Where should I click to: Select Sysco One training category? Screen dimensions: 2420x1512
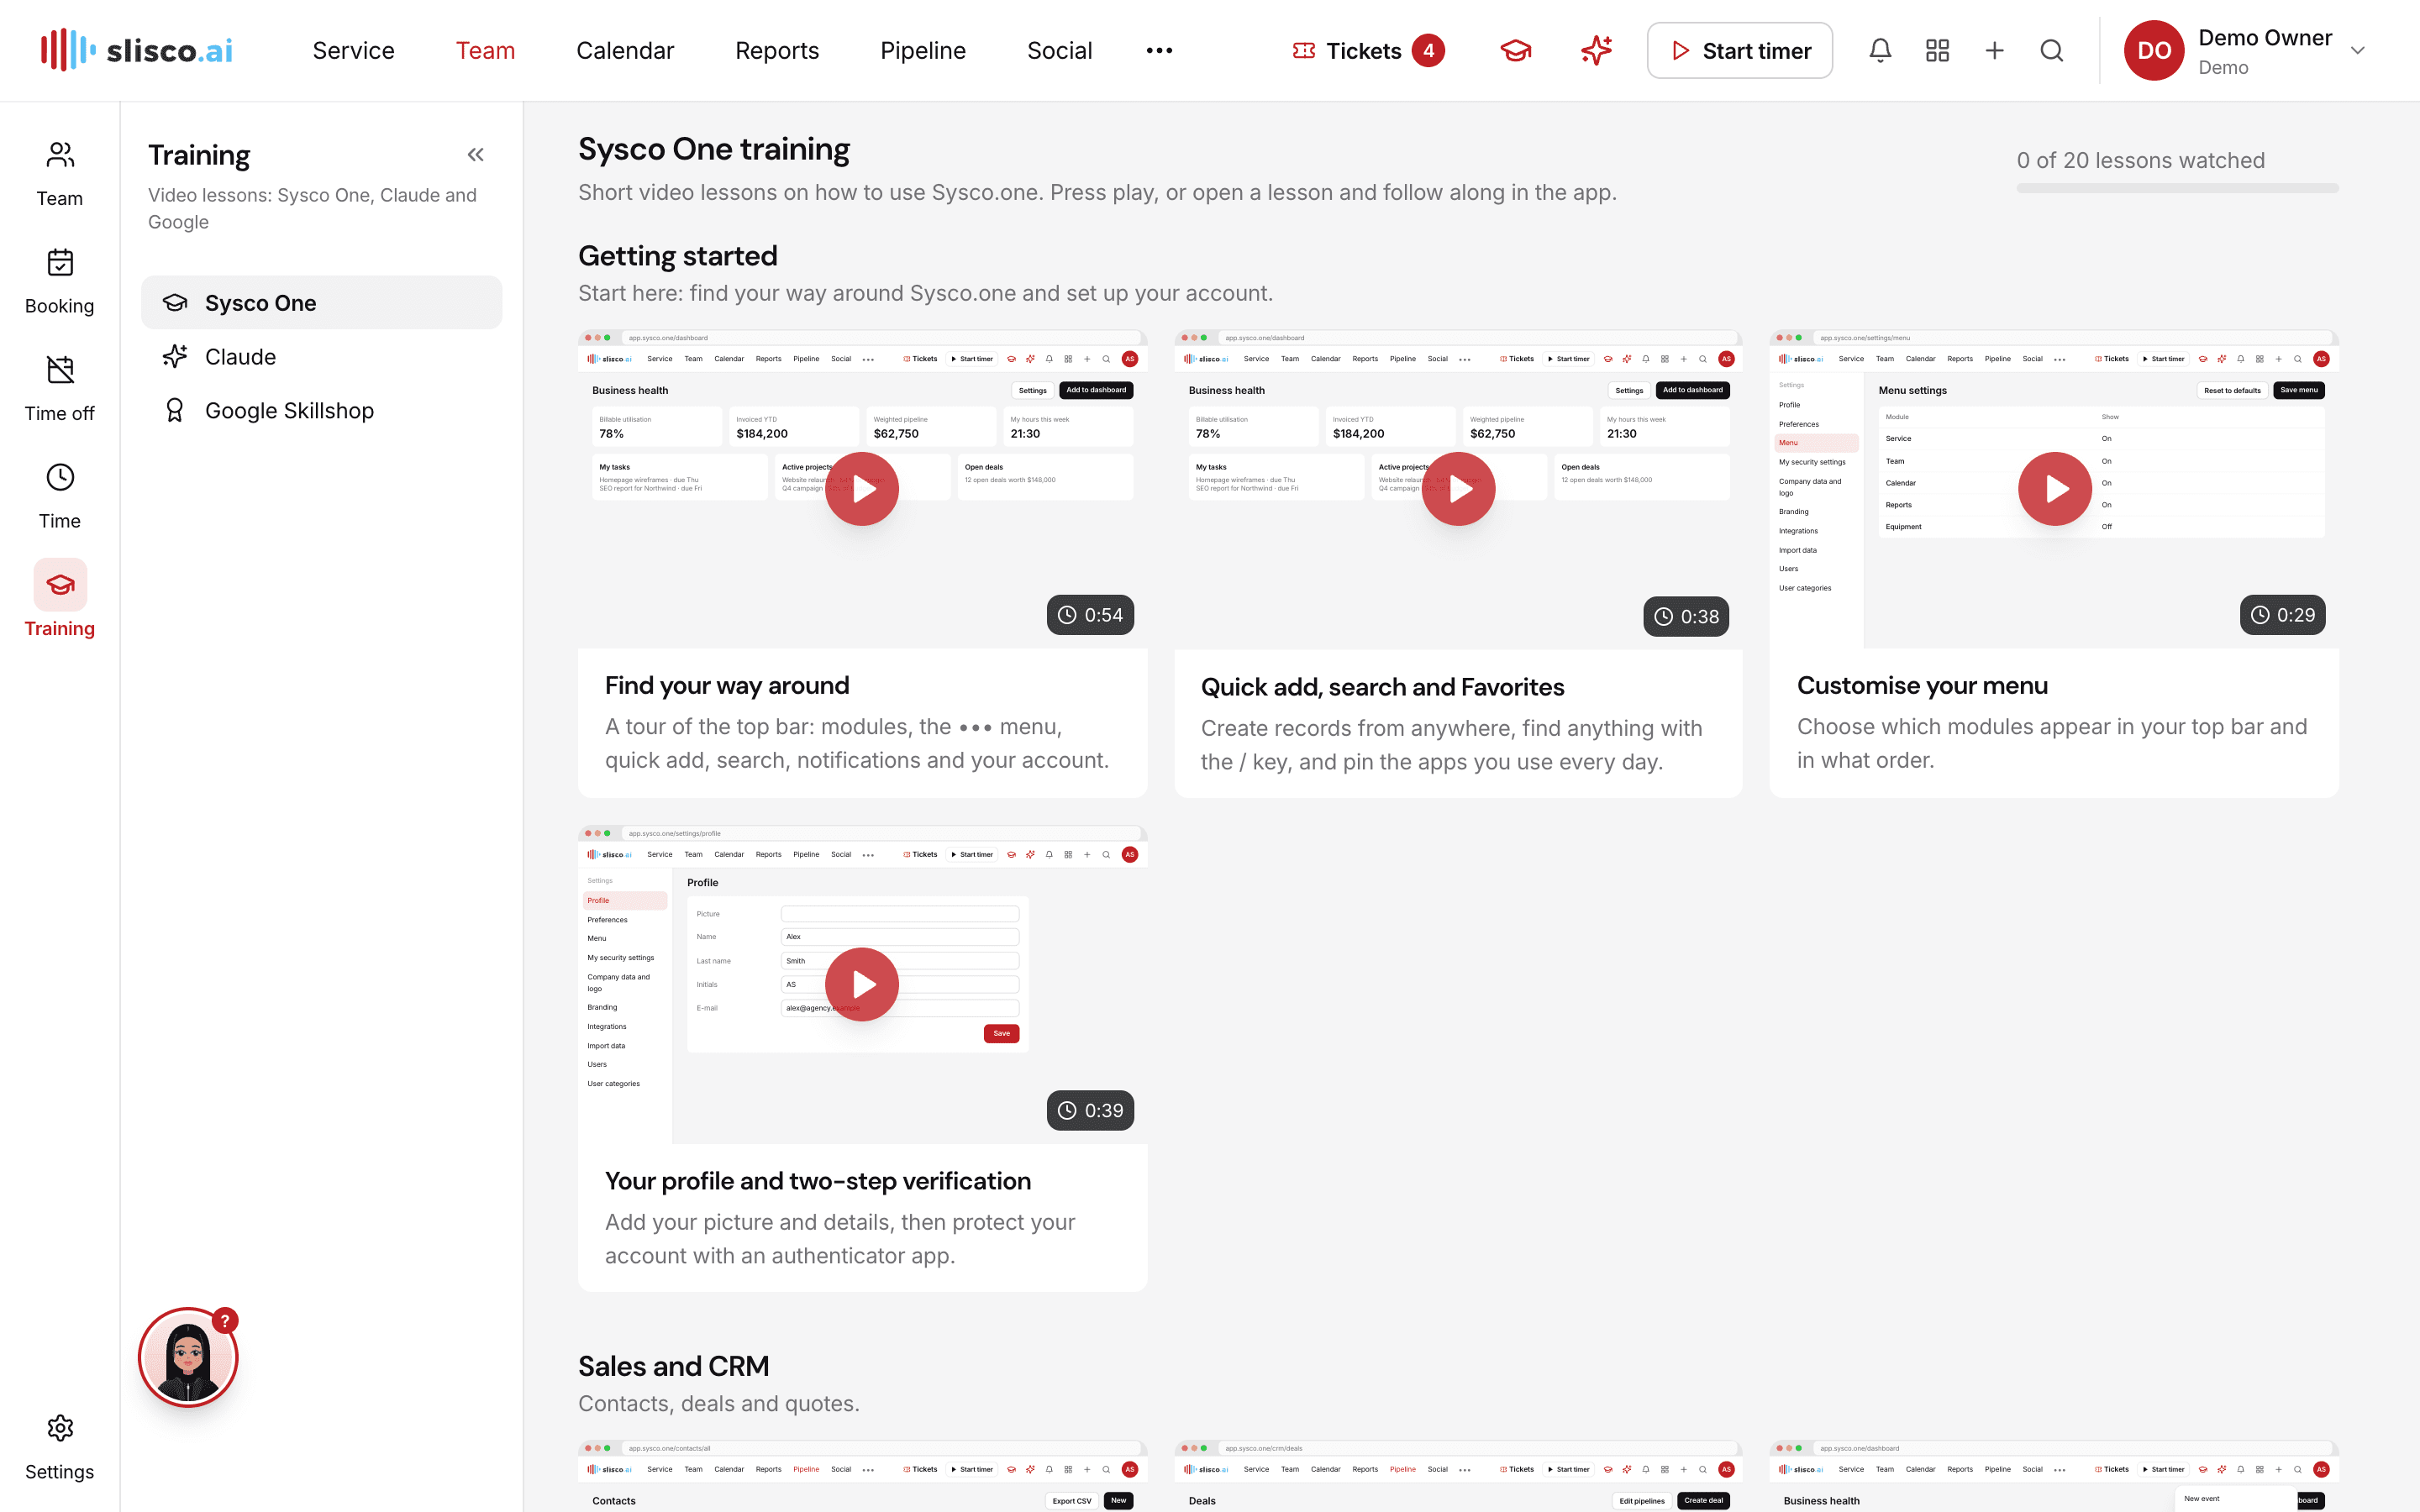click(322, 302)
